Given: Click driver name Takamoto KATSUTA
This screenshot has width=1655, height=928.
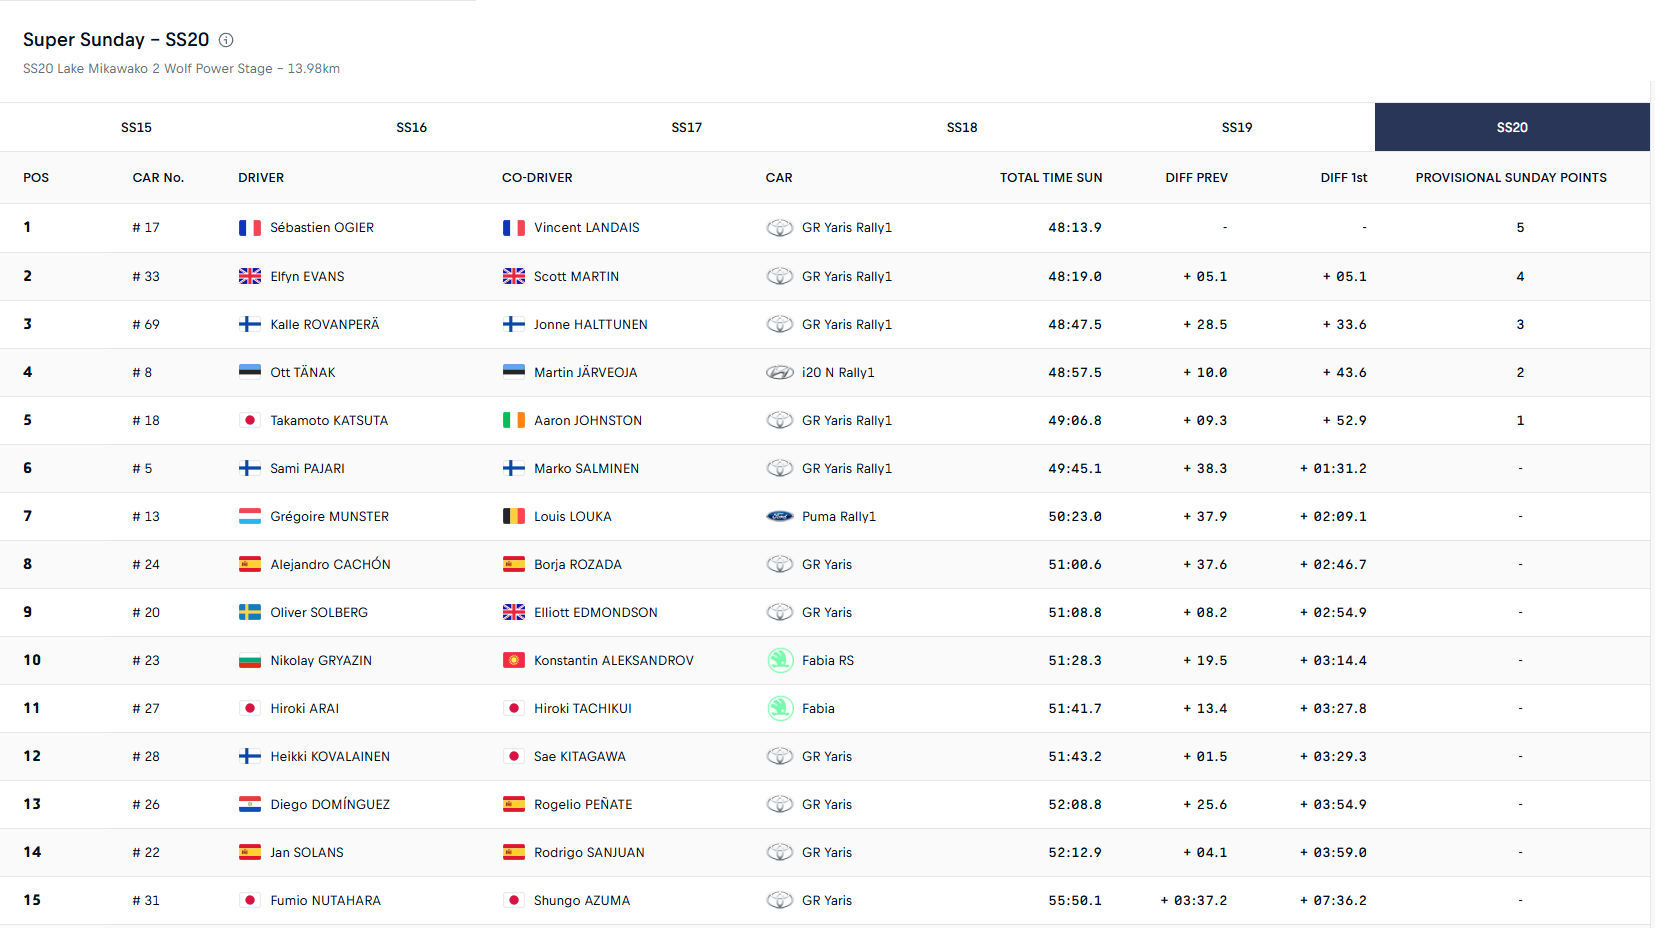Looking at the screenshot, I should [x=328, y=420].
